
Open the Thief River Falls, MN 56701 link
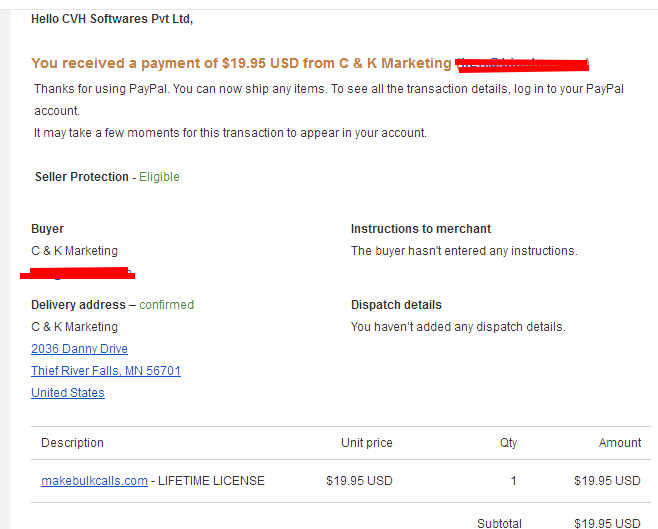[x=106, y=371]
